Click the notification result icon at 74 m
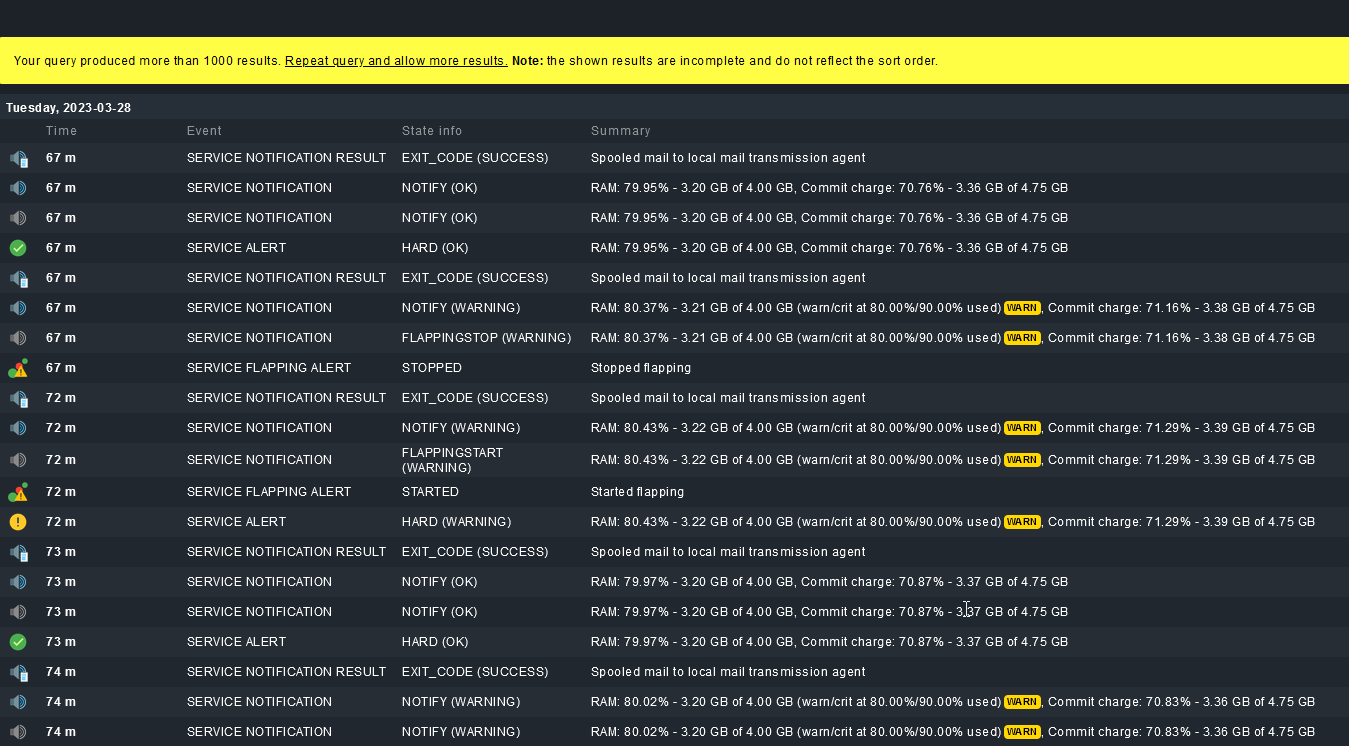Viewport: 1349px width, 746px height. [18, 672]
